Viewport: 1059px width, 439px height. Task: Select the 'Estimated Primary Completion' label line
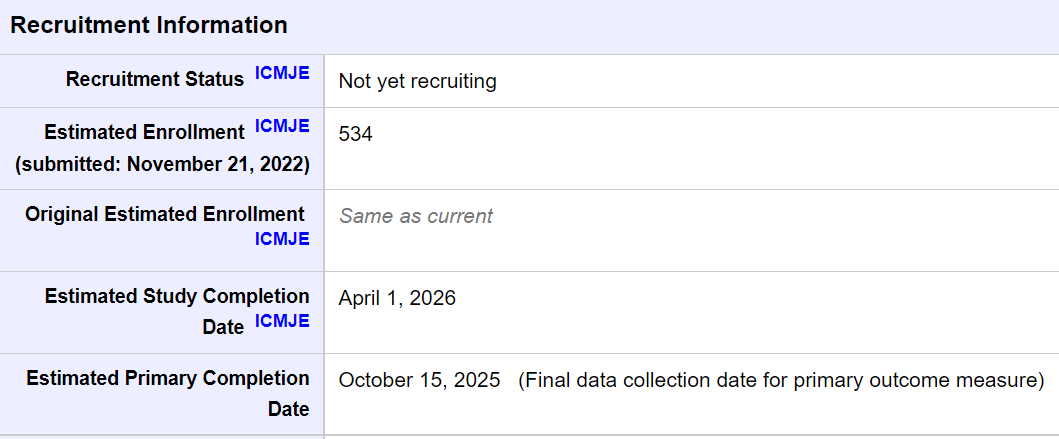167,378
